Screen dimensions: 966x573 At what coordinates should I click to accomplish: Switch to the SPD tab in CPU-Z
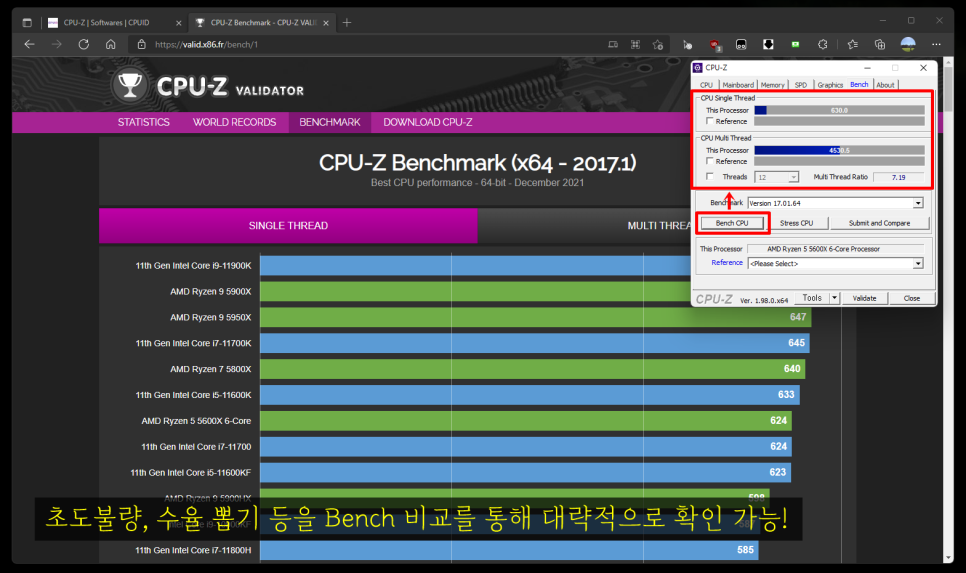pyautogui.click(x=800, y=85)
